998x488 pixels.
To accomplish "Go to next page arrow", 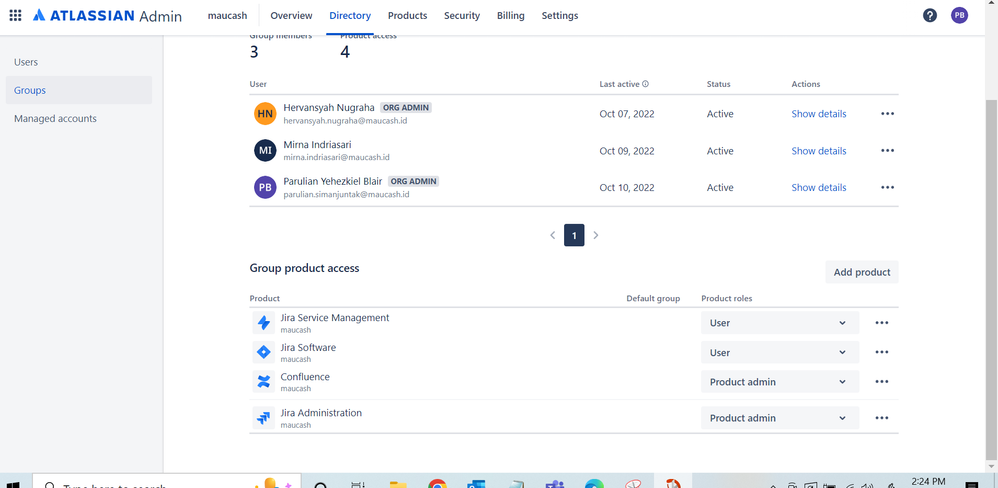I will (596, 235).
